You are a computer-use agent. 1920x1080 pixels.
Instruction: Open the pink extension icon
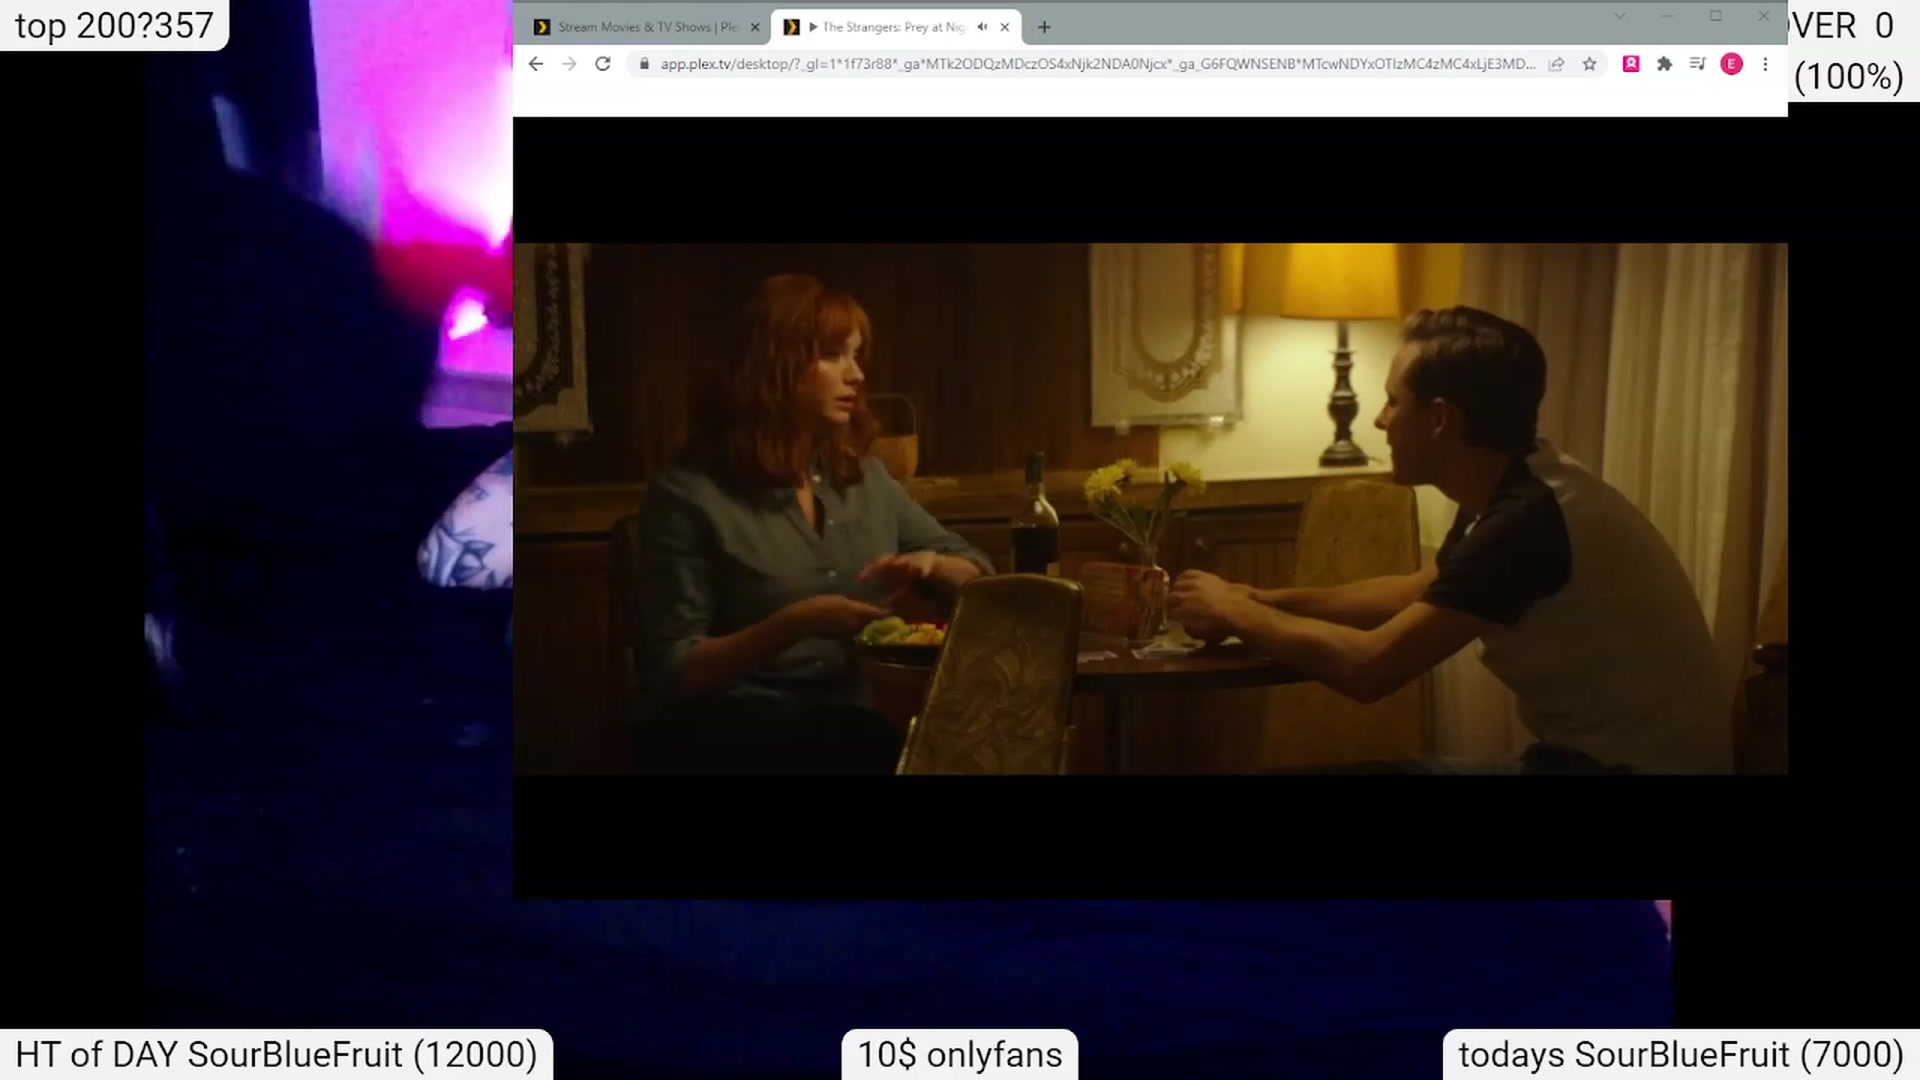click(x=1631, y=64)
